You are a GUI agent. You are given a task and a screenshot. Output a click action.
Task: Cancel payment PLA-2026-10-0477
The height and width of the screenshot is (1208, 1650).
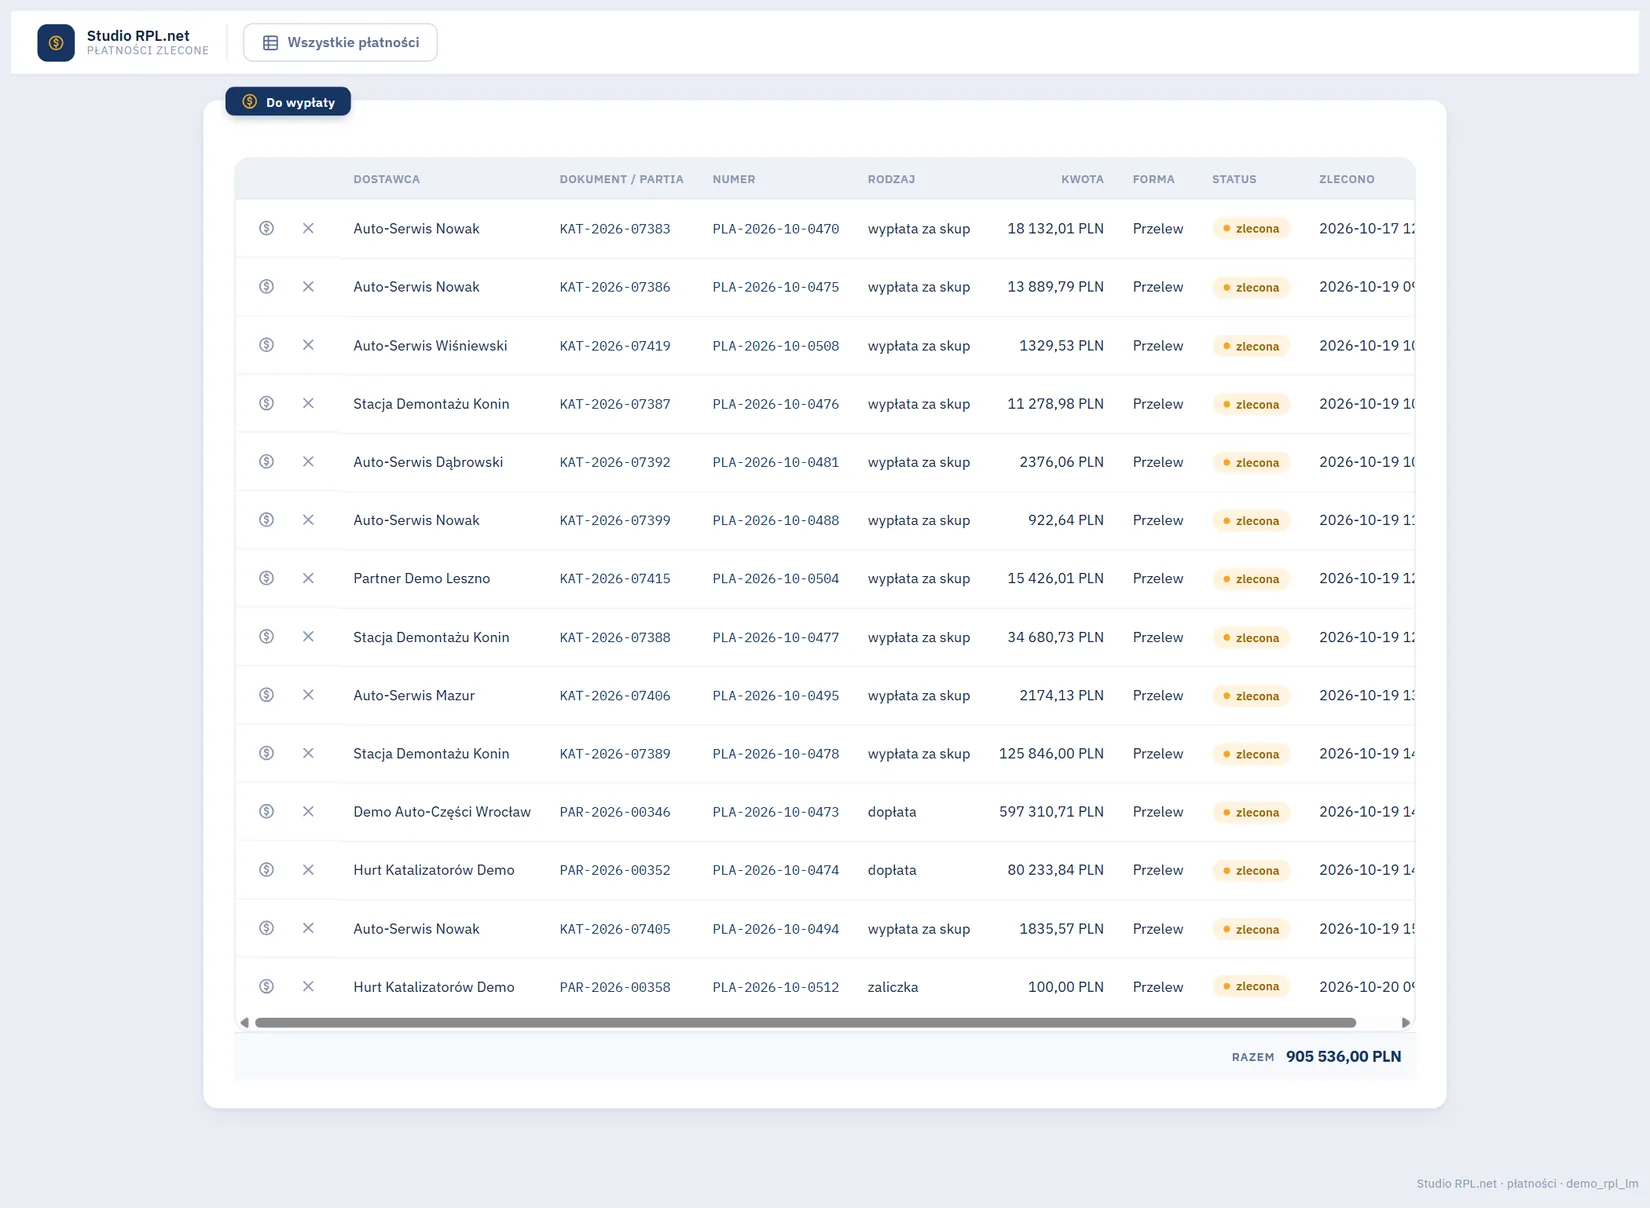pos(308,637)
